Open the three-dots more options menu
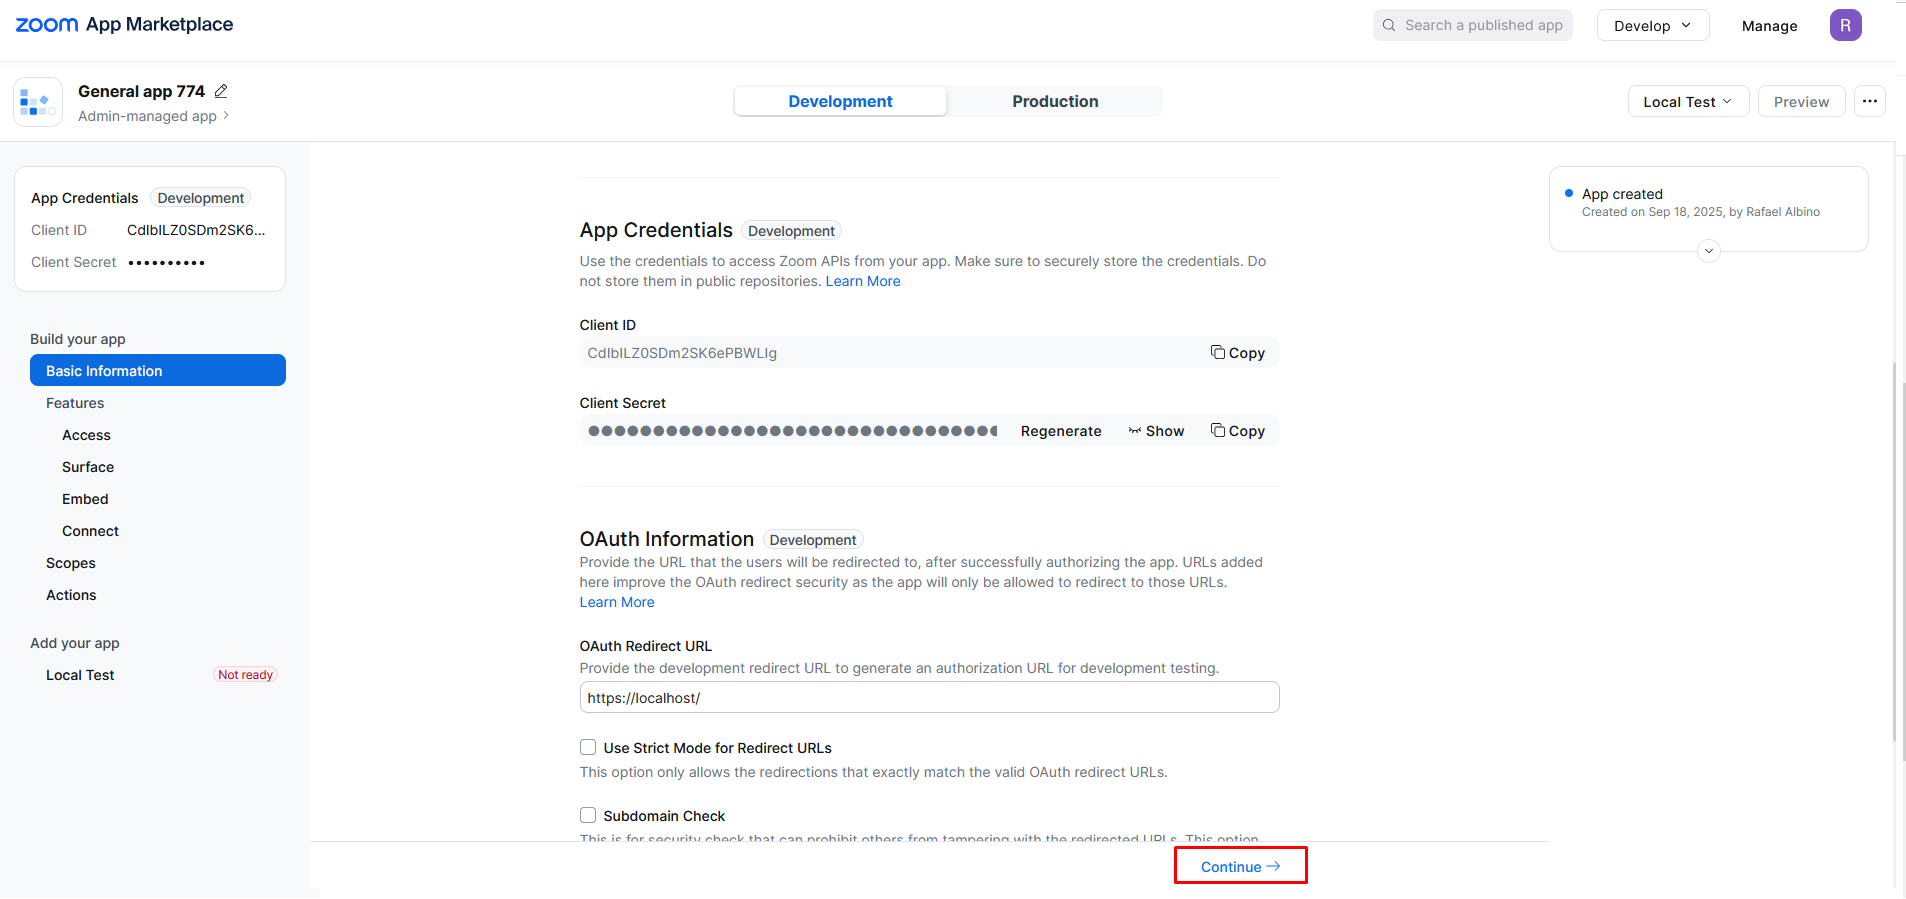 pyautogui.click(x=1870, y=101)
